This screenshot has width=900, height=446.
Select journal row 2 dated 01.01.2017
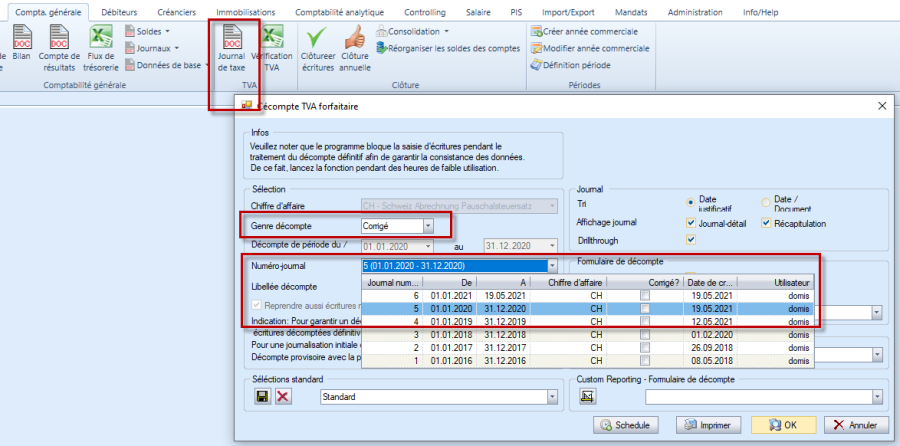coord(588,347)
